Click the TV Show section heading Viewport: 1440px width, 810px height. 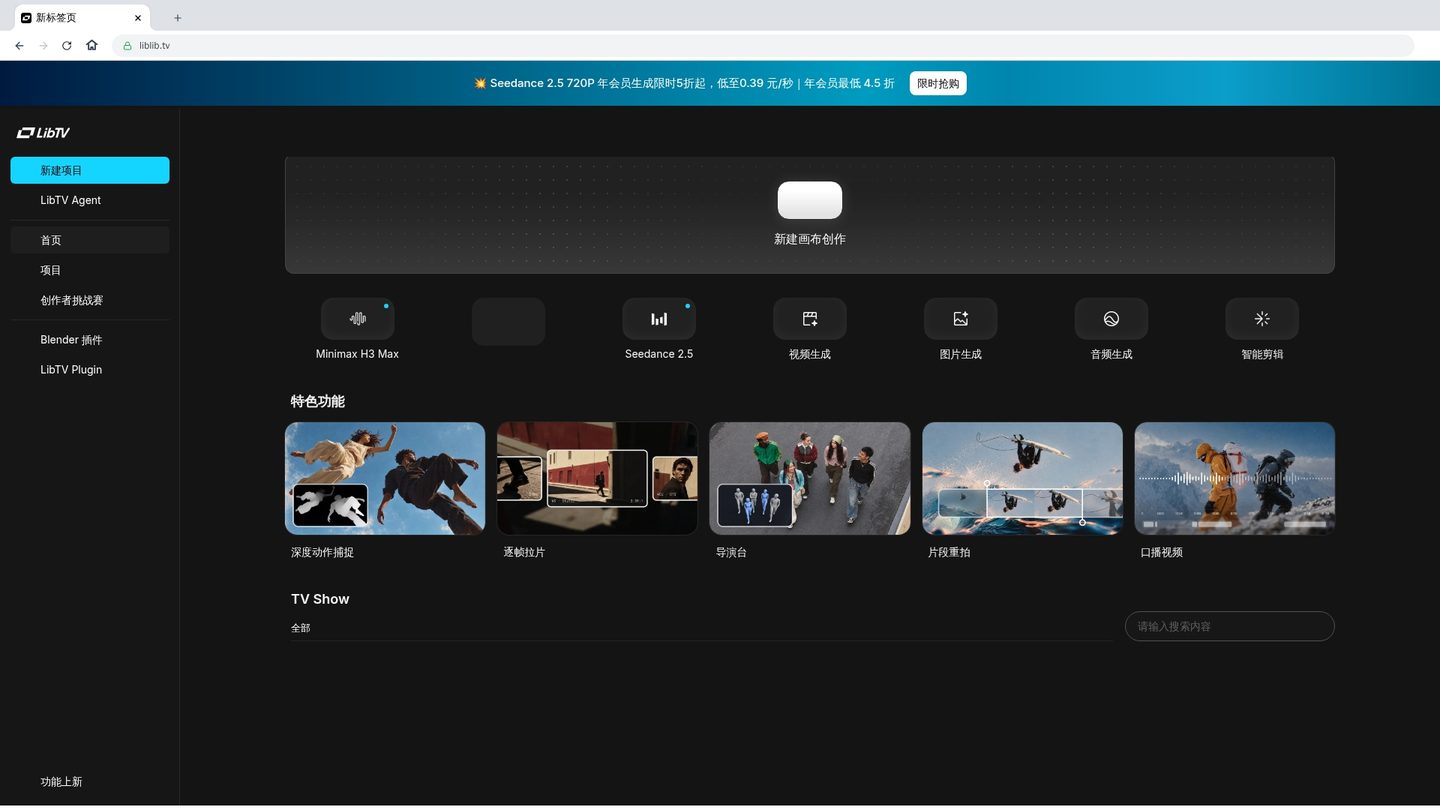pyautogui.click(x=320, y=599)
